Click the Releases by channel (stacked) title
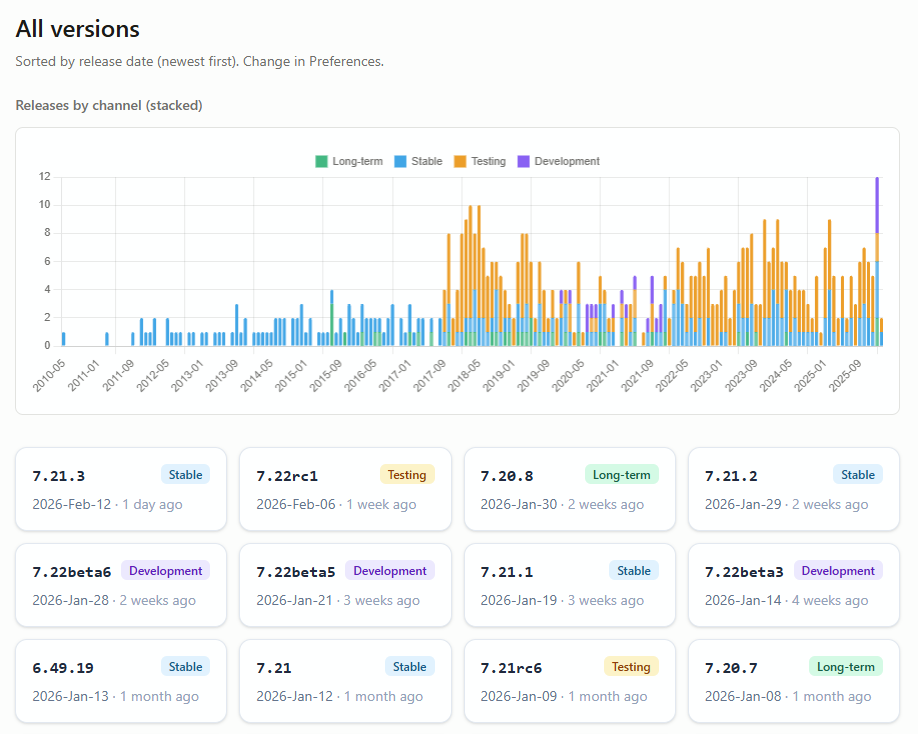 click(x=109, y=105)
